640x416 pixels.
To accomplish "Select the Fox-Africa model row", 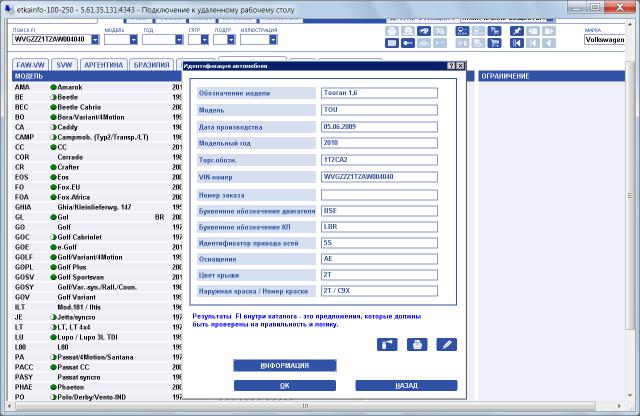I will tap(97, 197).
